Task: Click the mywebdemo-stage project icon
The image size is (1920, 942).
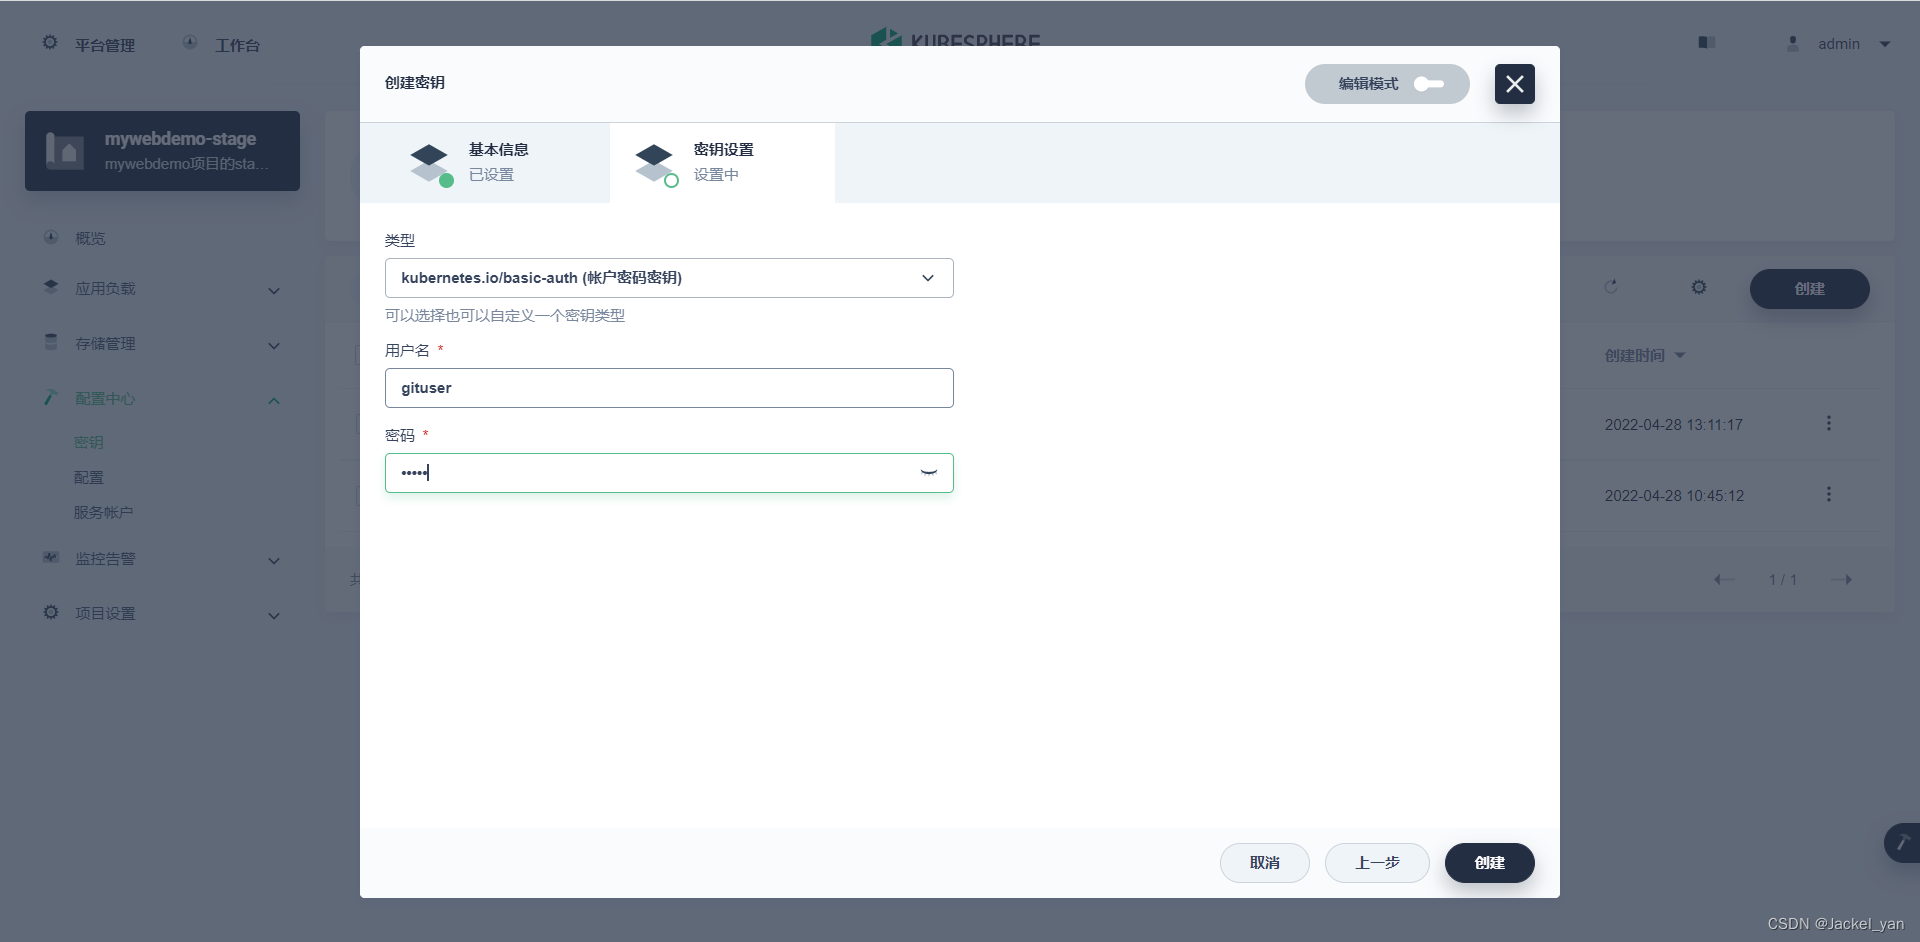Action: pyautogui.click(x=65, y=151)
